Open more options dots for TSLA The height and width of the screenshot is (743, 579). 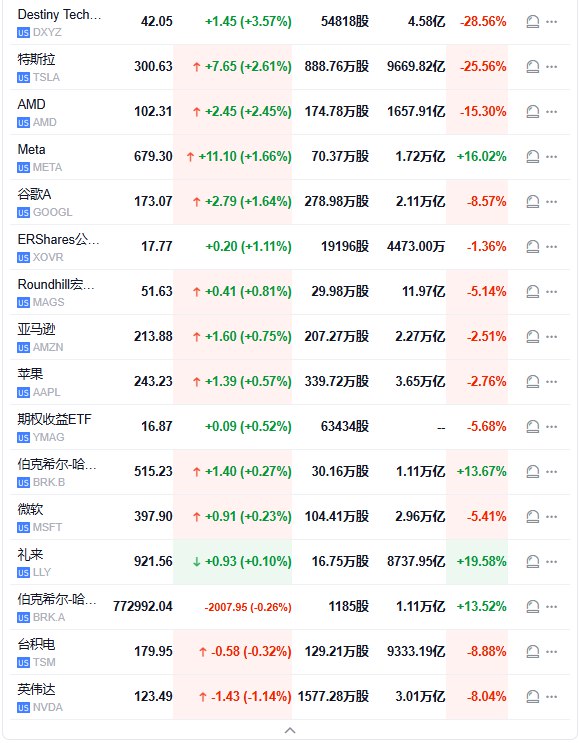pyautogui.click(x=552, y=67)
